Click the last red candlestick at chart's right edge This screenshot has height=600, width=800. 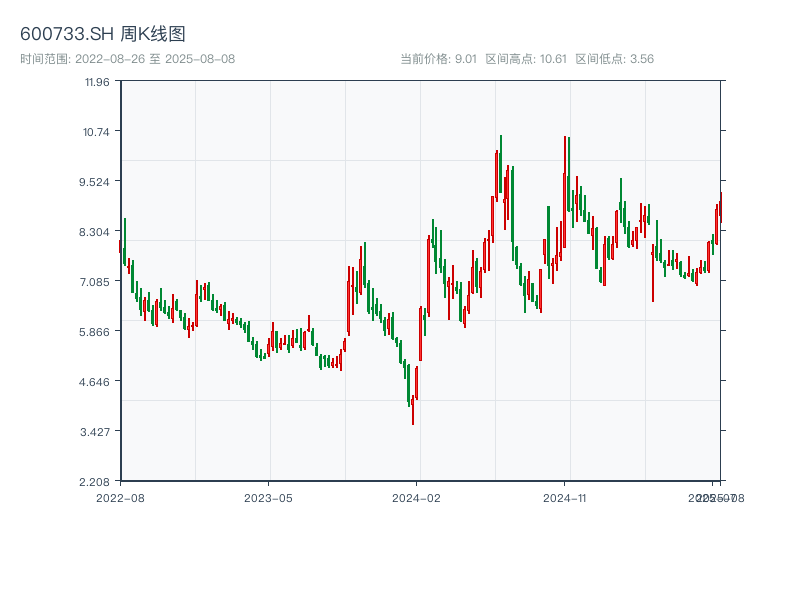point(721,207)
